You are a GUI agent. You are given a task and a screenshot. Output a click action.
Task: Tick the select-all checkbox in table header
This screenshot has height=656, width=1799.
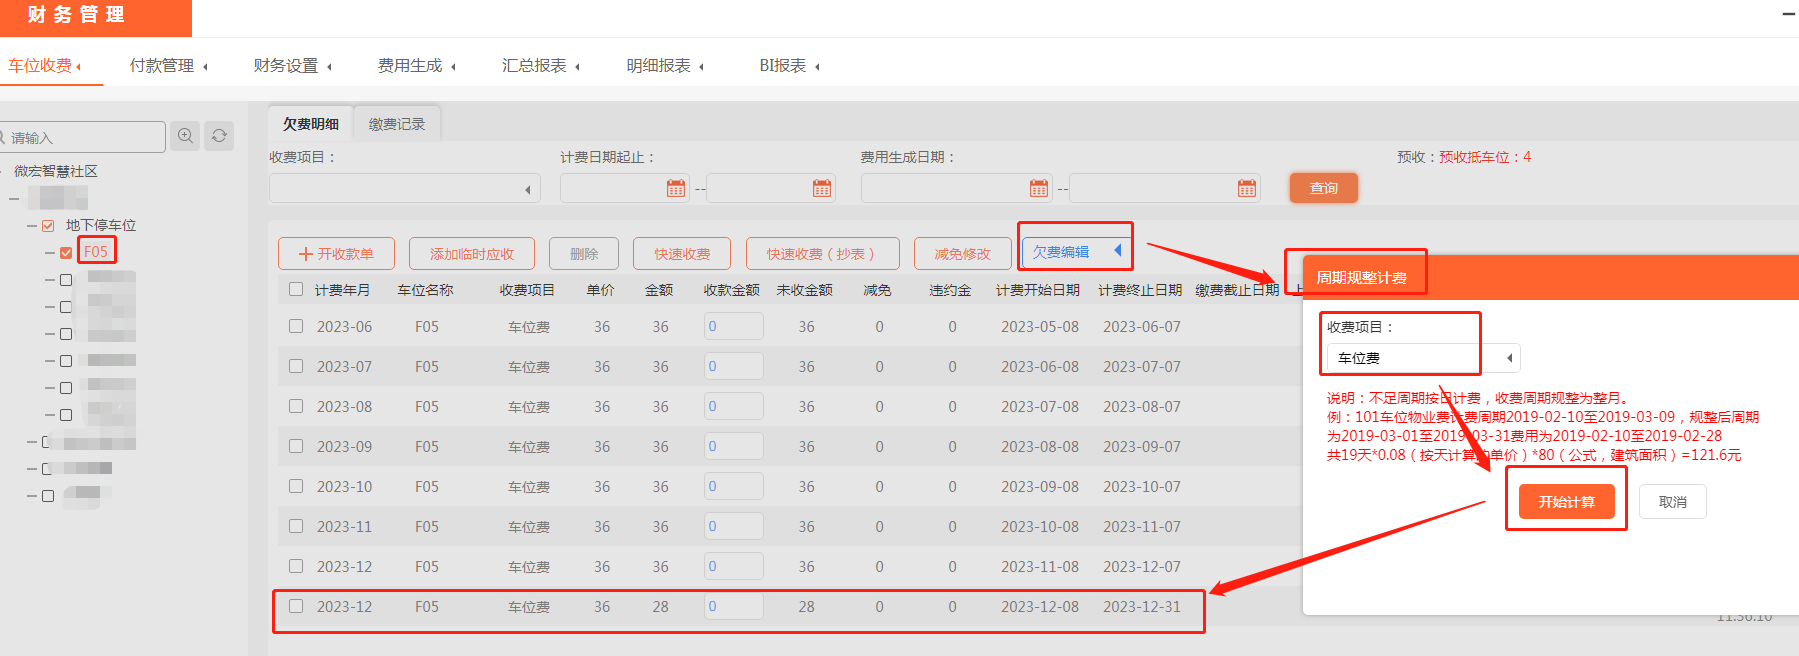[x=296, y=289]
